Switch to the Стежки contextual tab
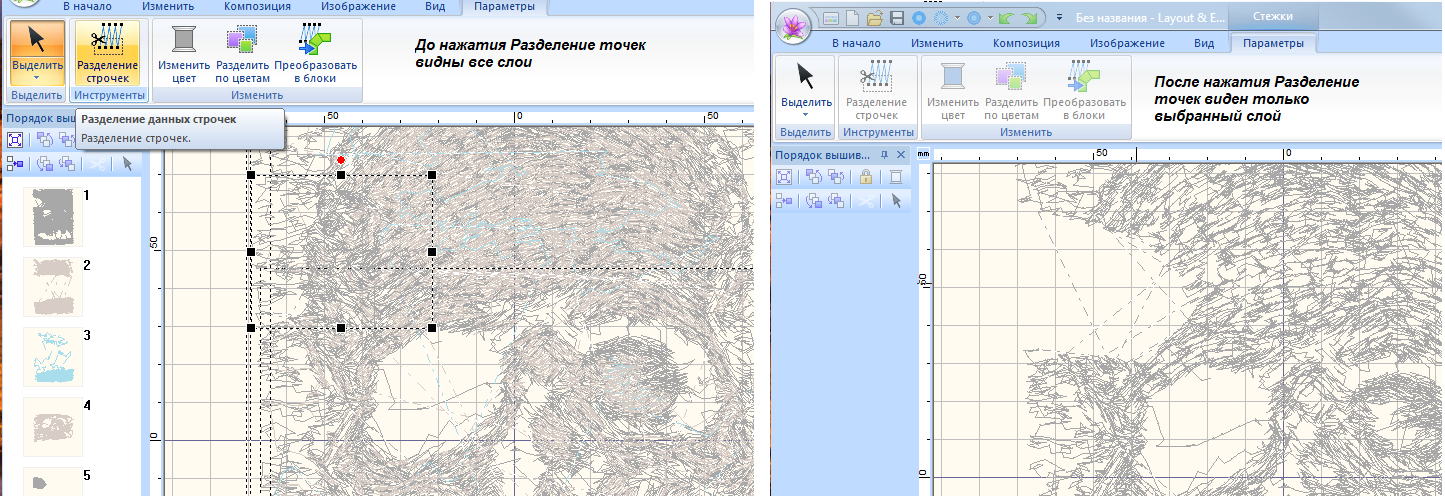1445x496 pixels. [x=1271, y=17]
